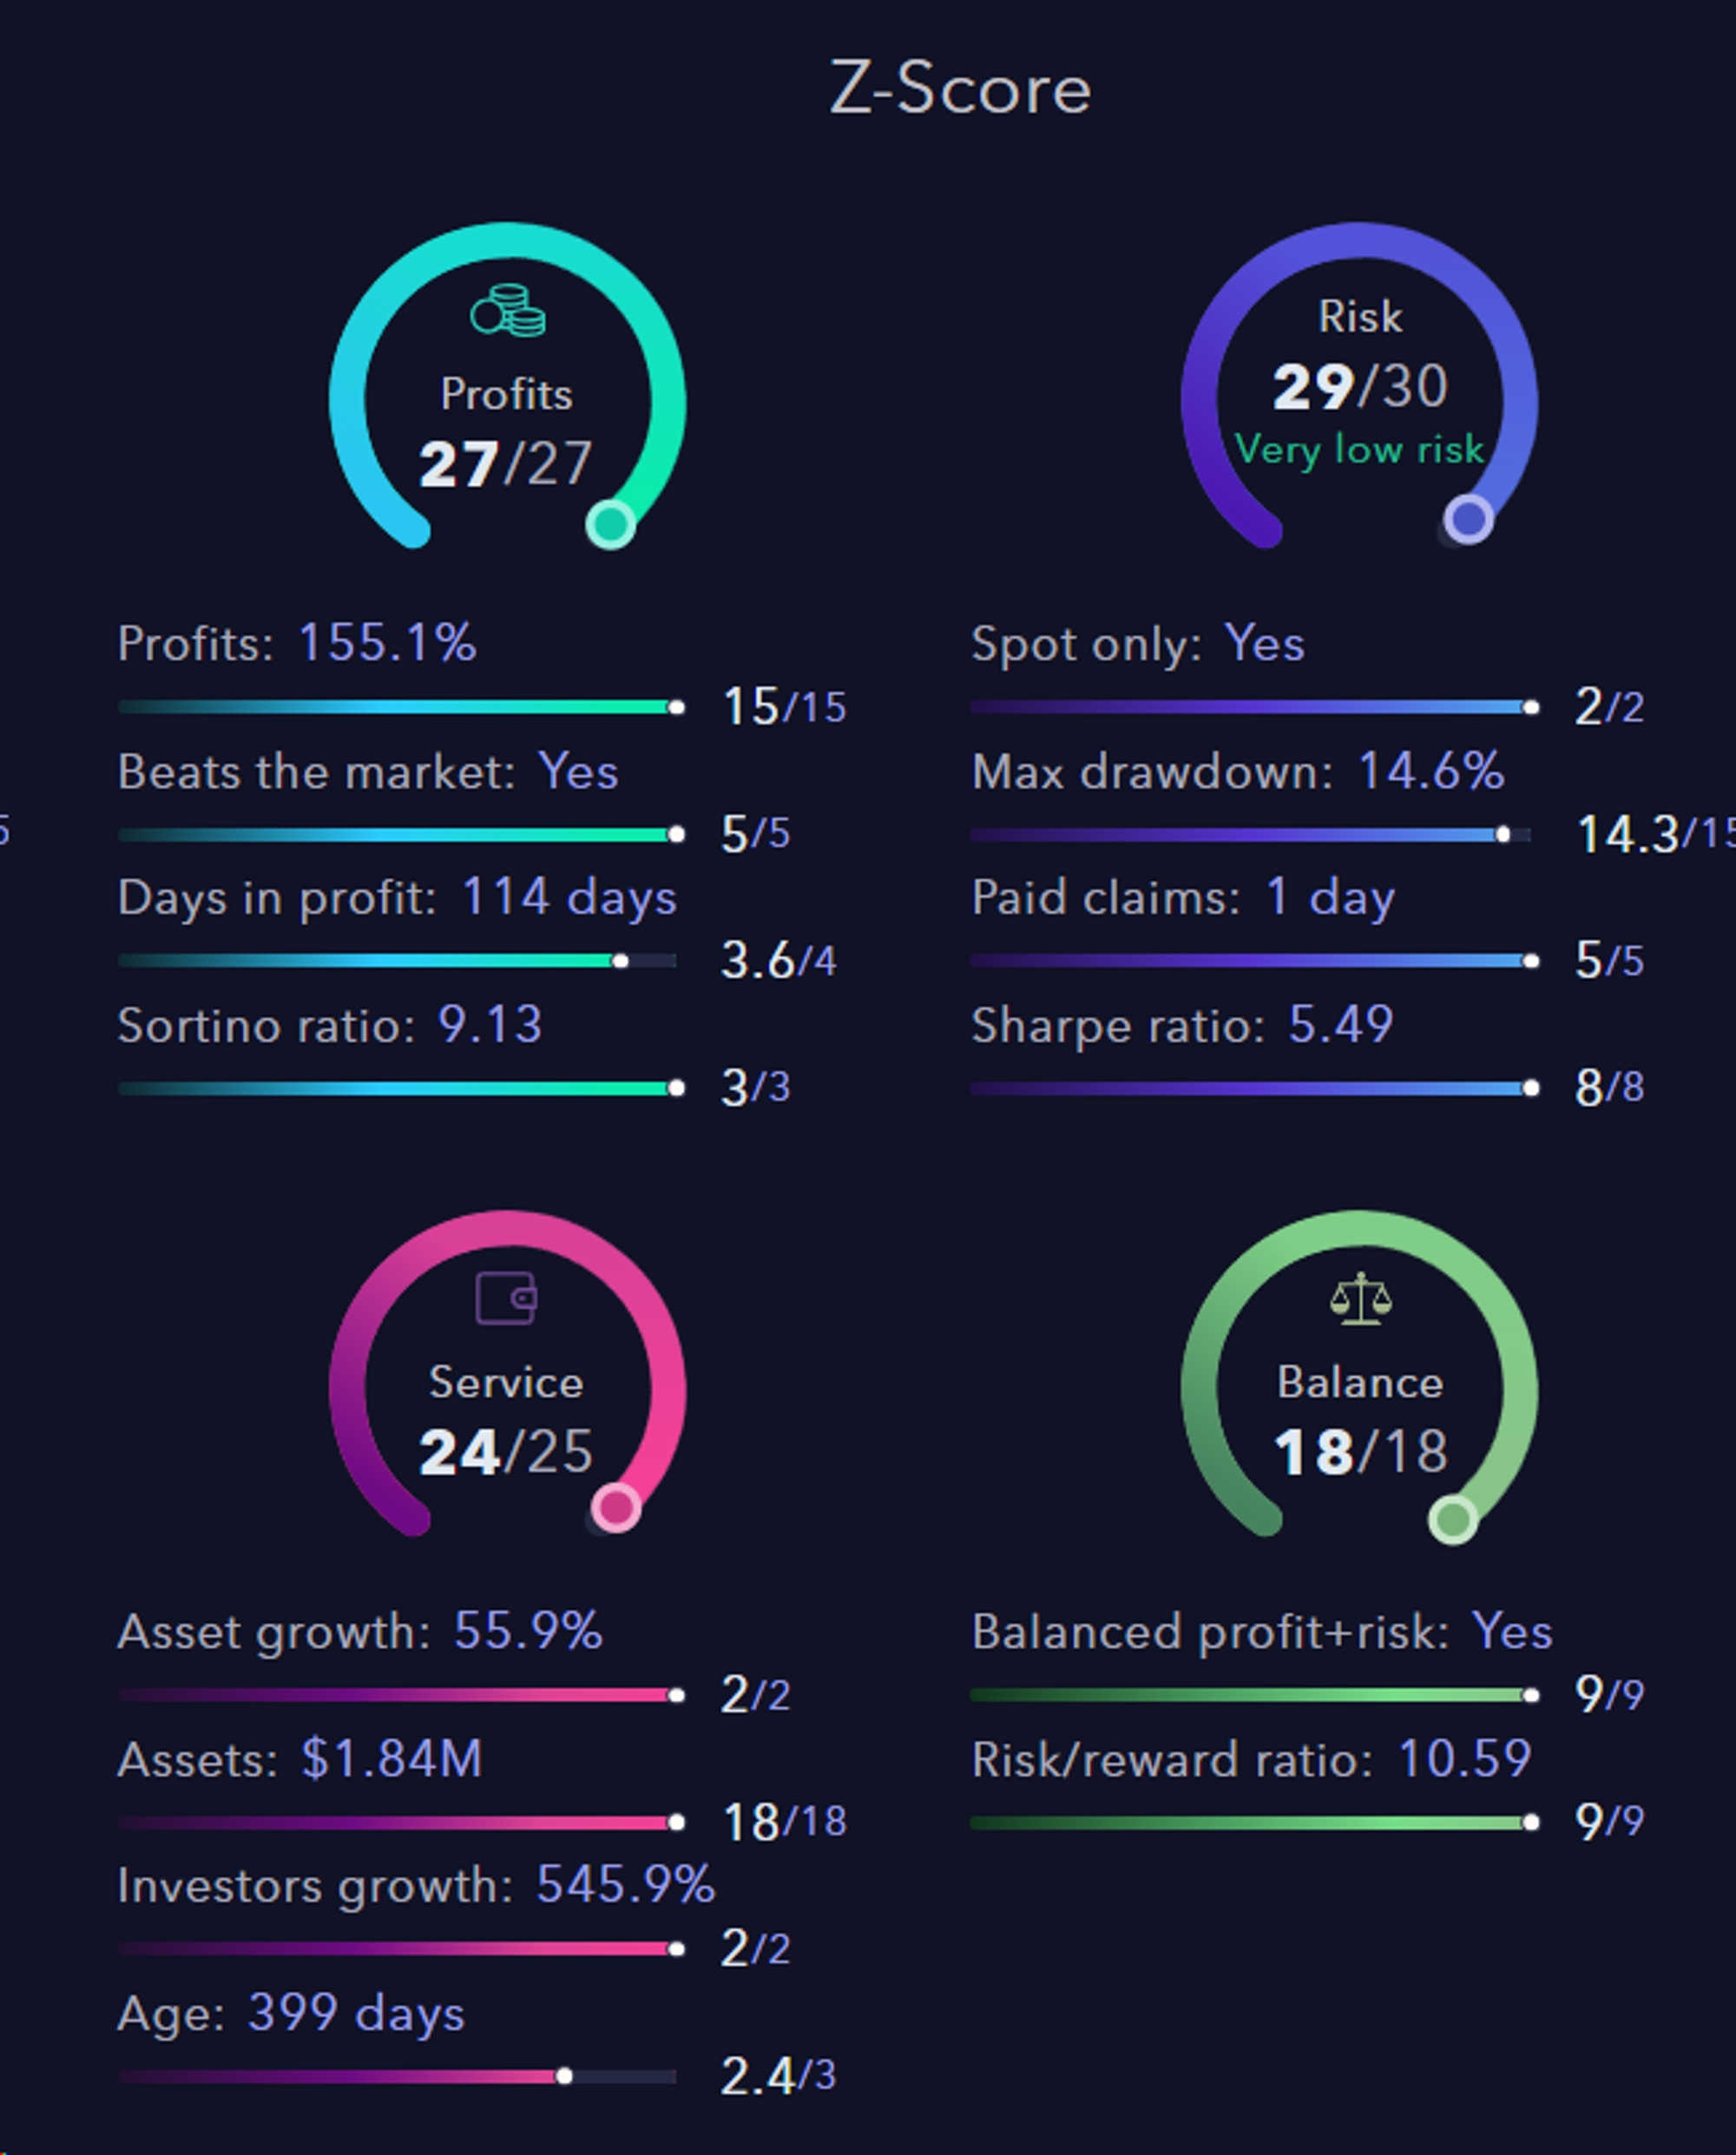The image size is (1736, 2155).
Task: Click the teal knob on Profits gauge
Action: point(610,524)
